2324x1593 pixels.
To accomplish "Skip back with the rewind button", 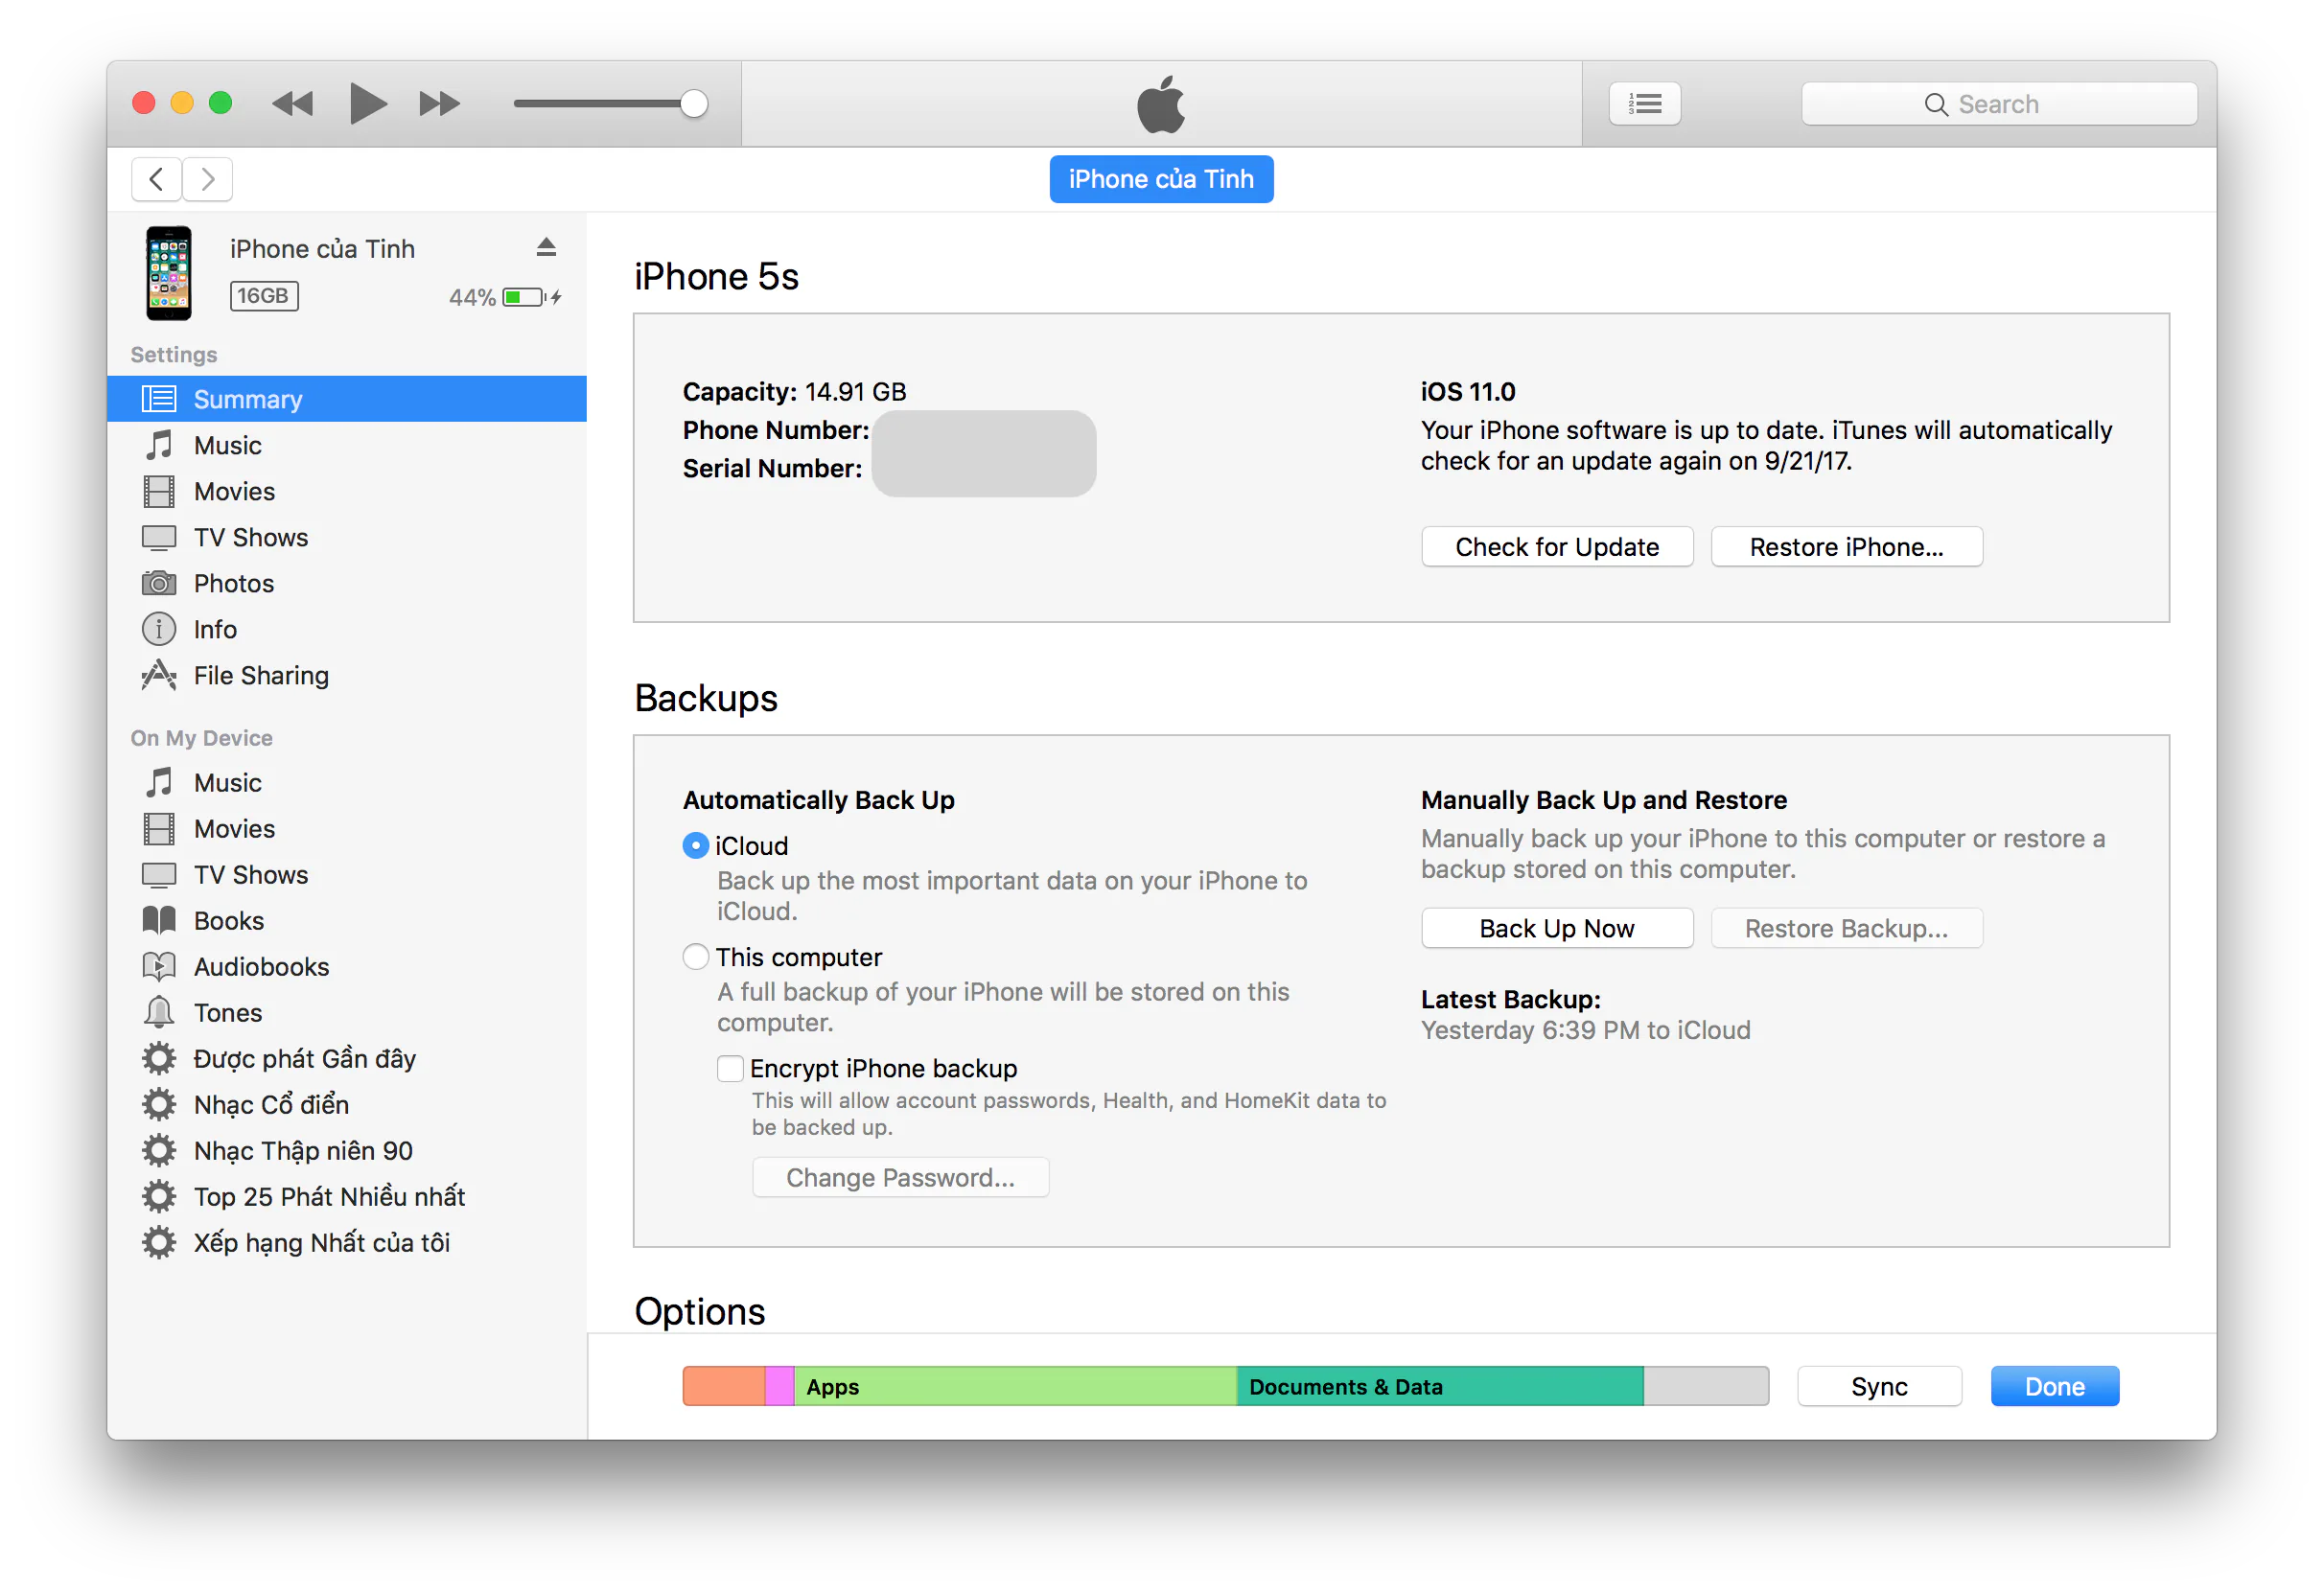I will [x=293, y=104].
